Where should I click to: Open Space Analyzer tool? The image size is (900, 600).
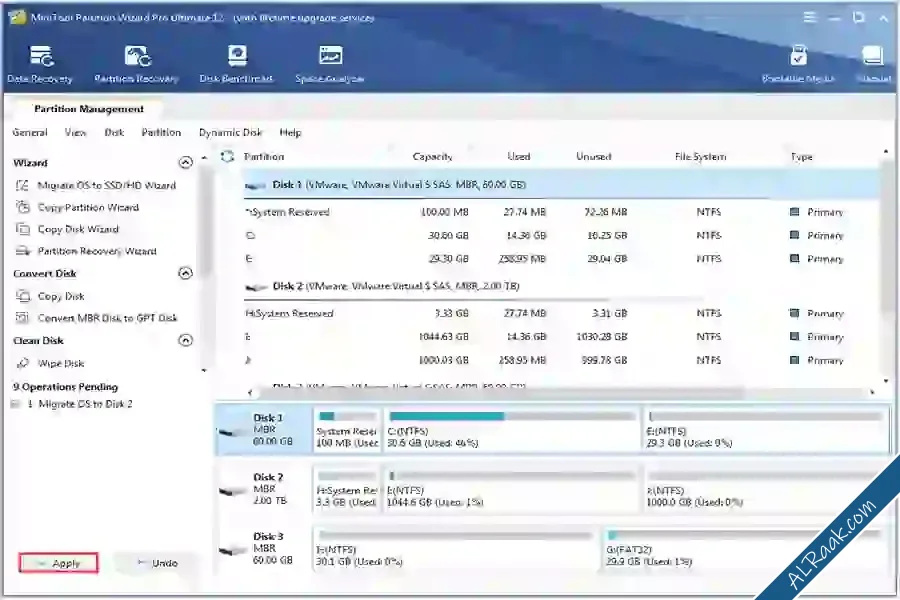[329, 64]
